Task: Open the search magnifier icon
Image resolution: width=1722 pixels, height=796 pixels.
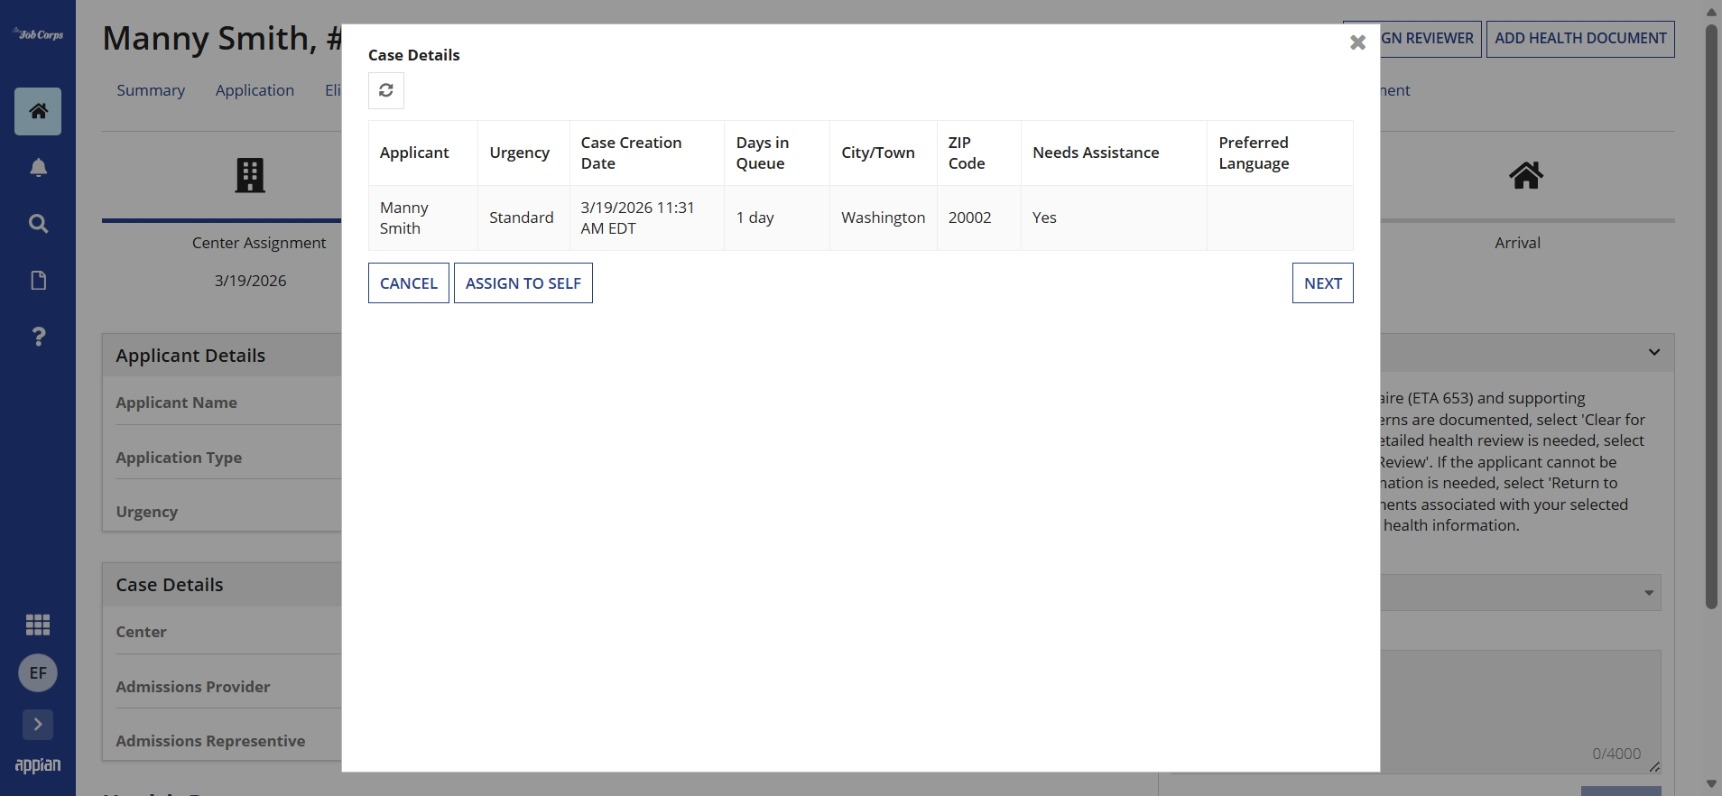Action: 38,224
